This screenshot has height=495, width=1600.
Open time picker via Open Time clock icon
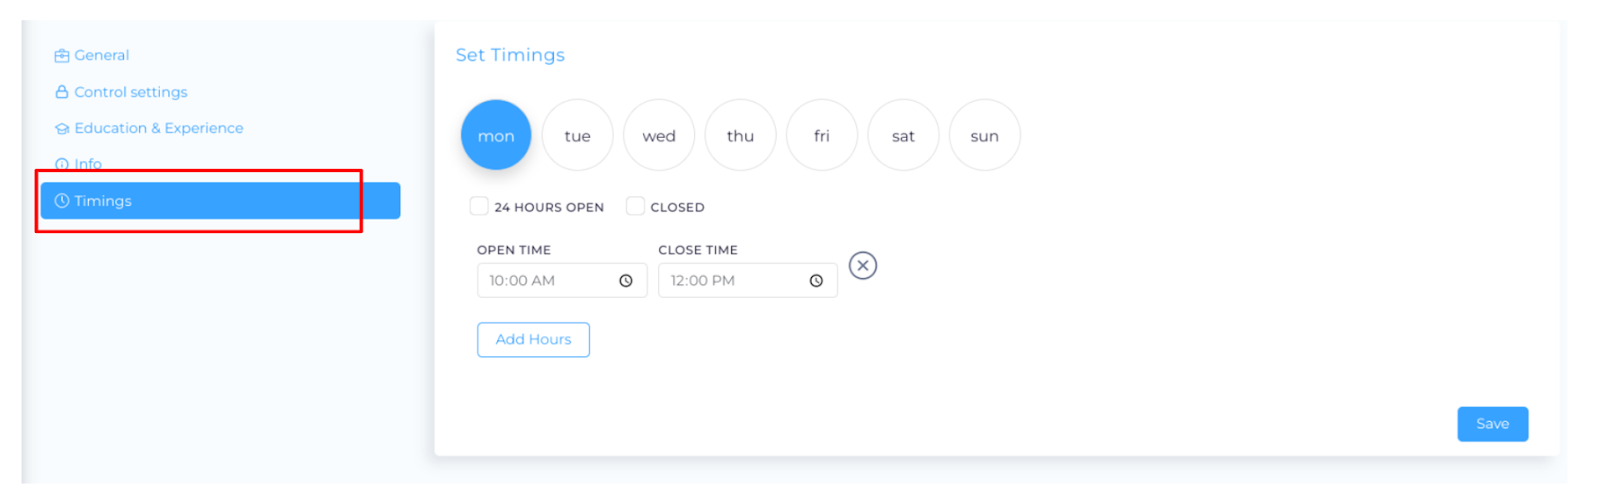(x=626, y=281)
